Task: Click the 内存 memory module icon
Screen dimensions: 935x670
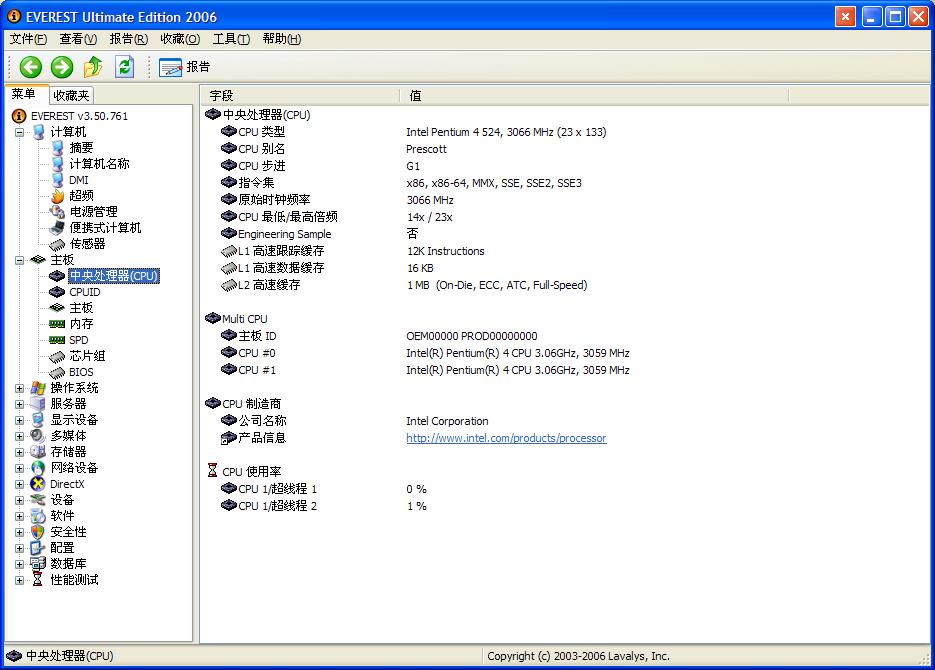Action: tap(57, 324)
